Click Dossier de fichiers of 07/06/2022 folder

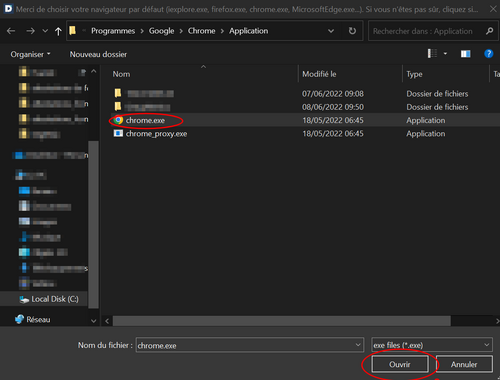click(x=437, y=94)
